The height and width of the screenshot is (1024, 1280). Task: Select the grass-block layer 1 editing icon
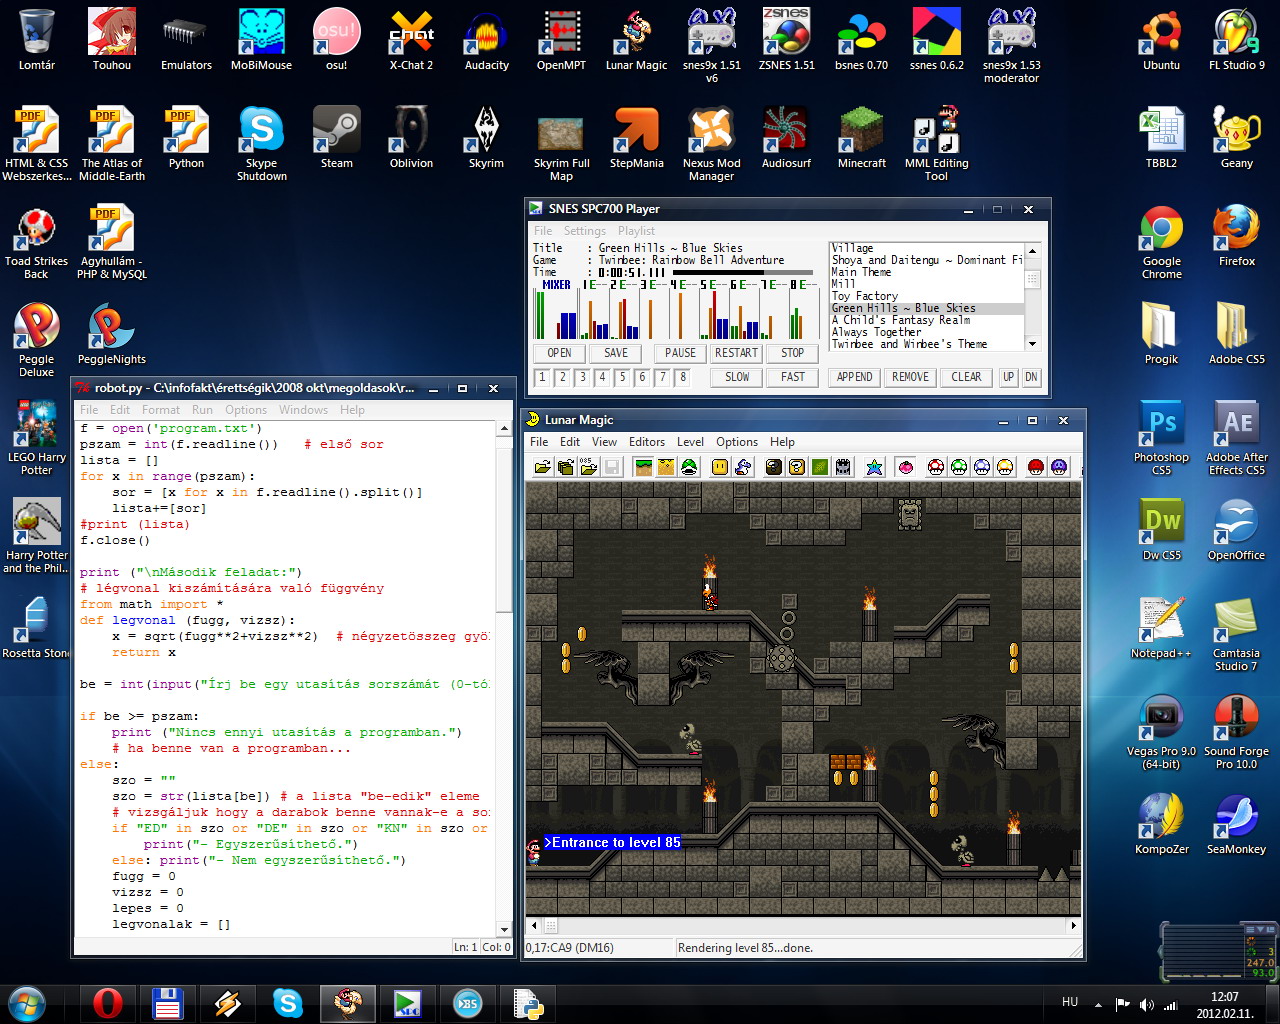point(643,467)
